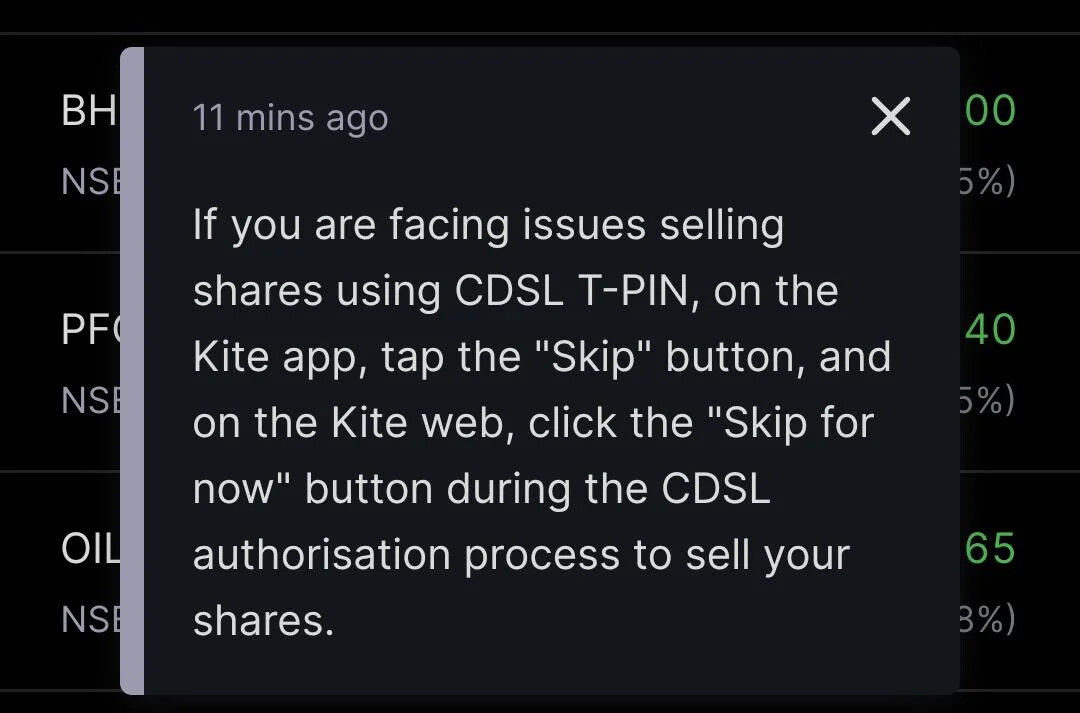Image resolution: width=1080 pixels, height=713 pixels.
Task: Tap the green price ending in 00
Action: tap(990, 110)
